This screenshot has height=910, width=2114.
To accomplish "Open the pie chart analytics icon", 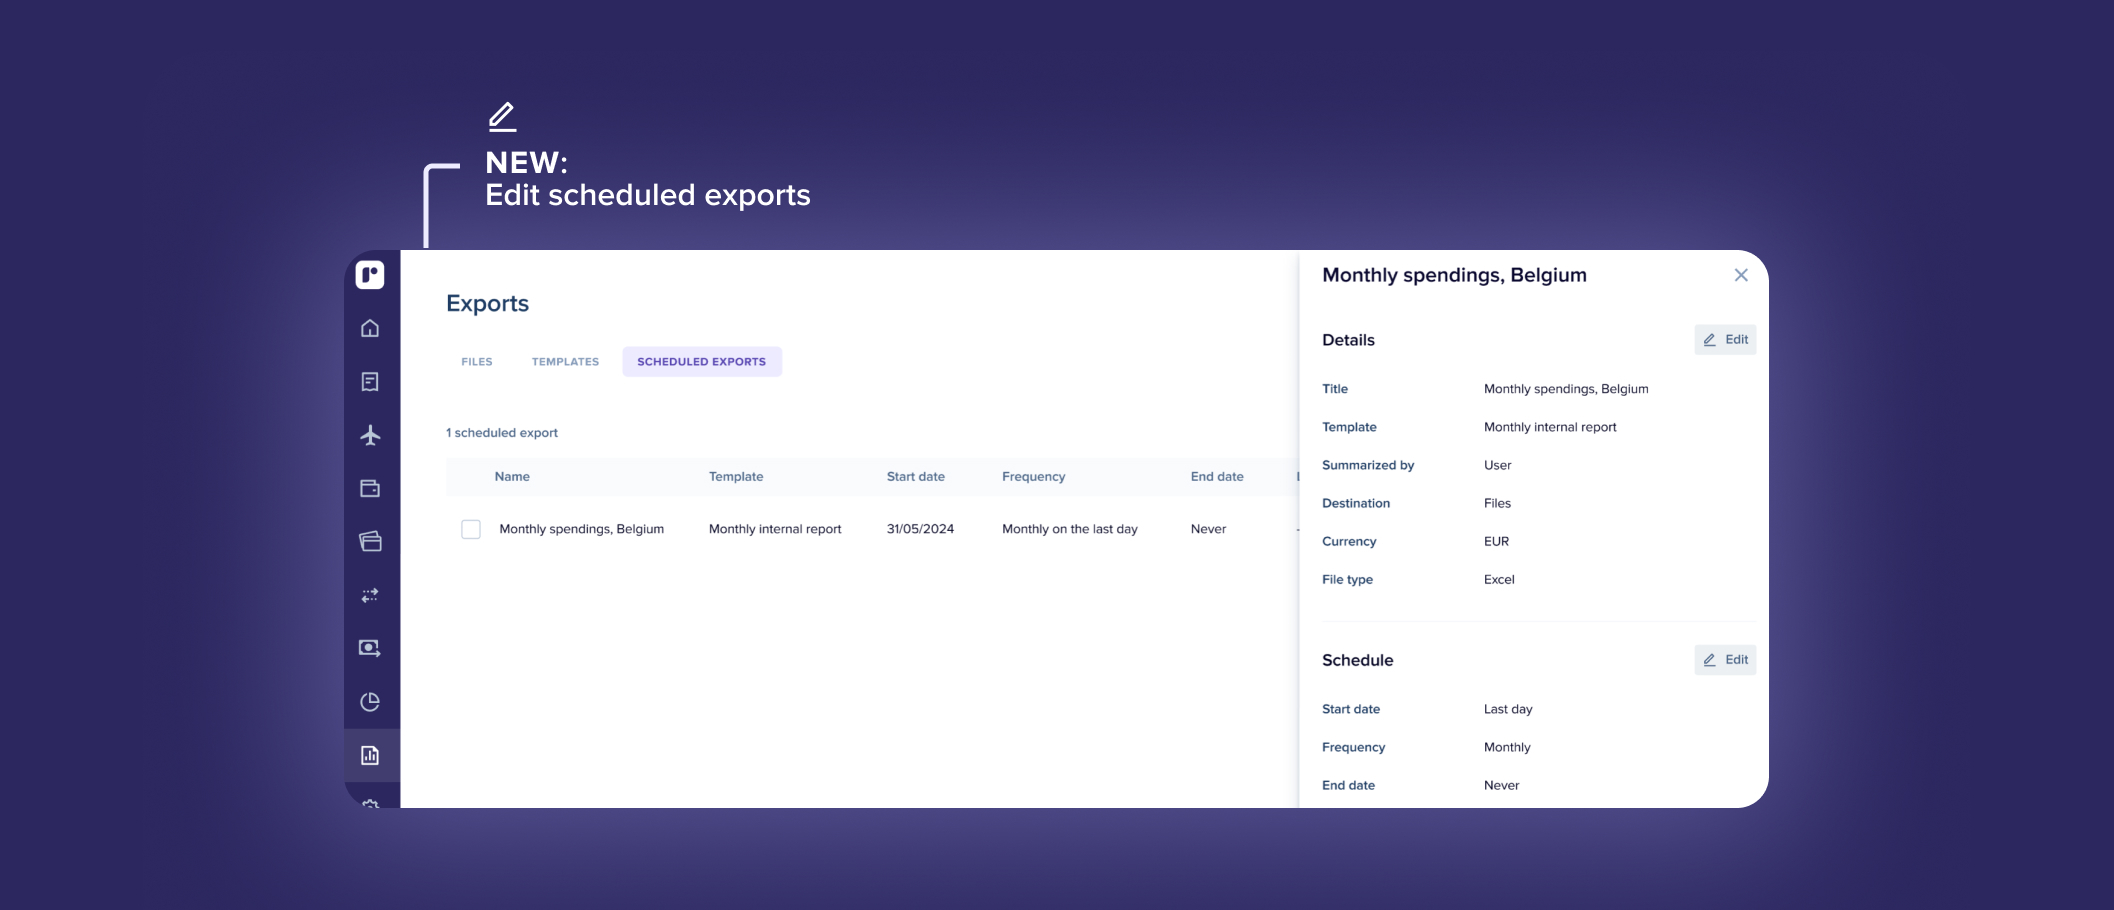I will click(370, 702).
